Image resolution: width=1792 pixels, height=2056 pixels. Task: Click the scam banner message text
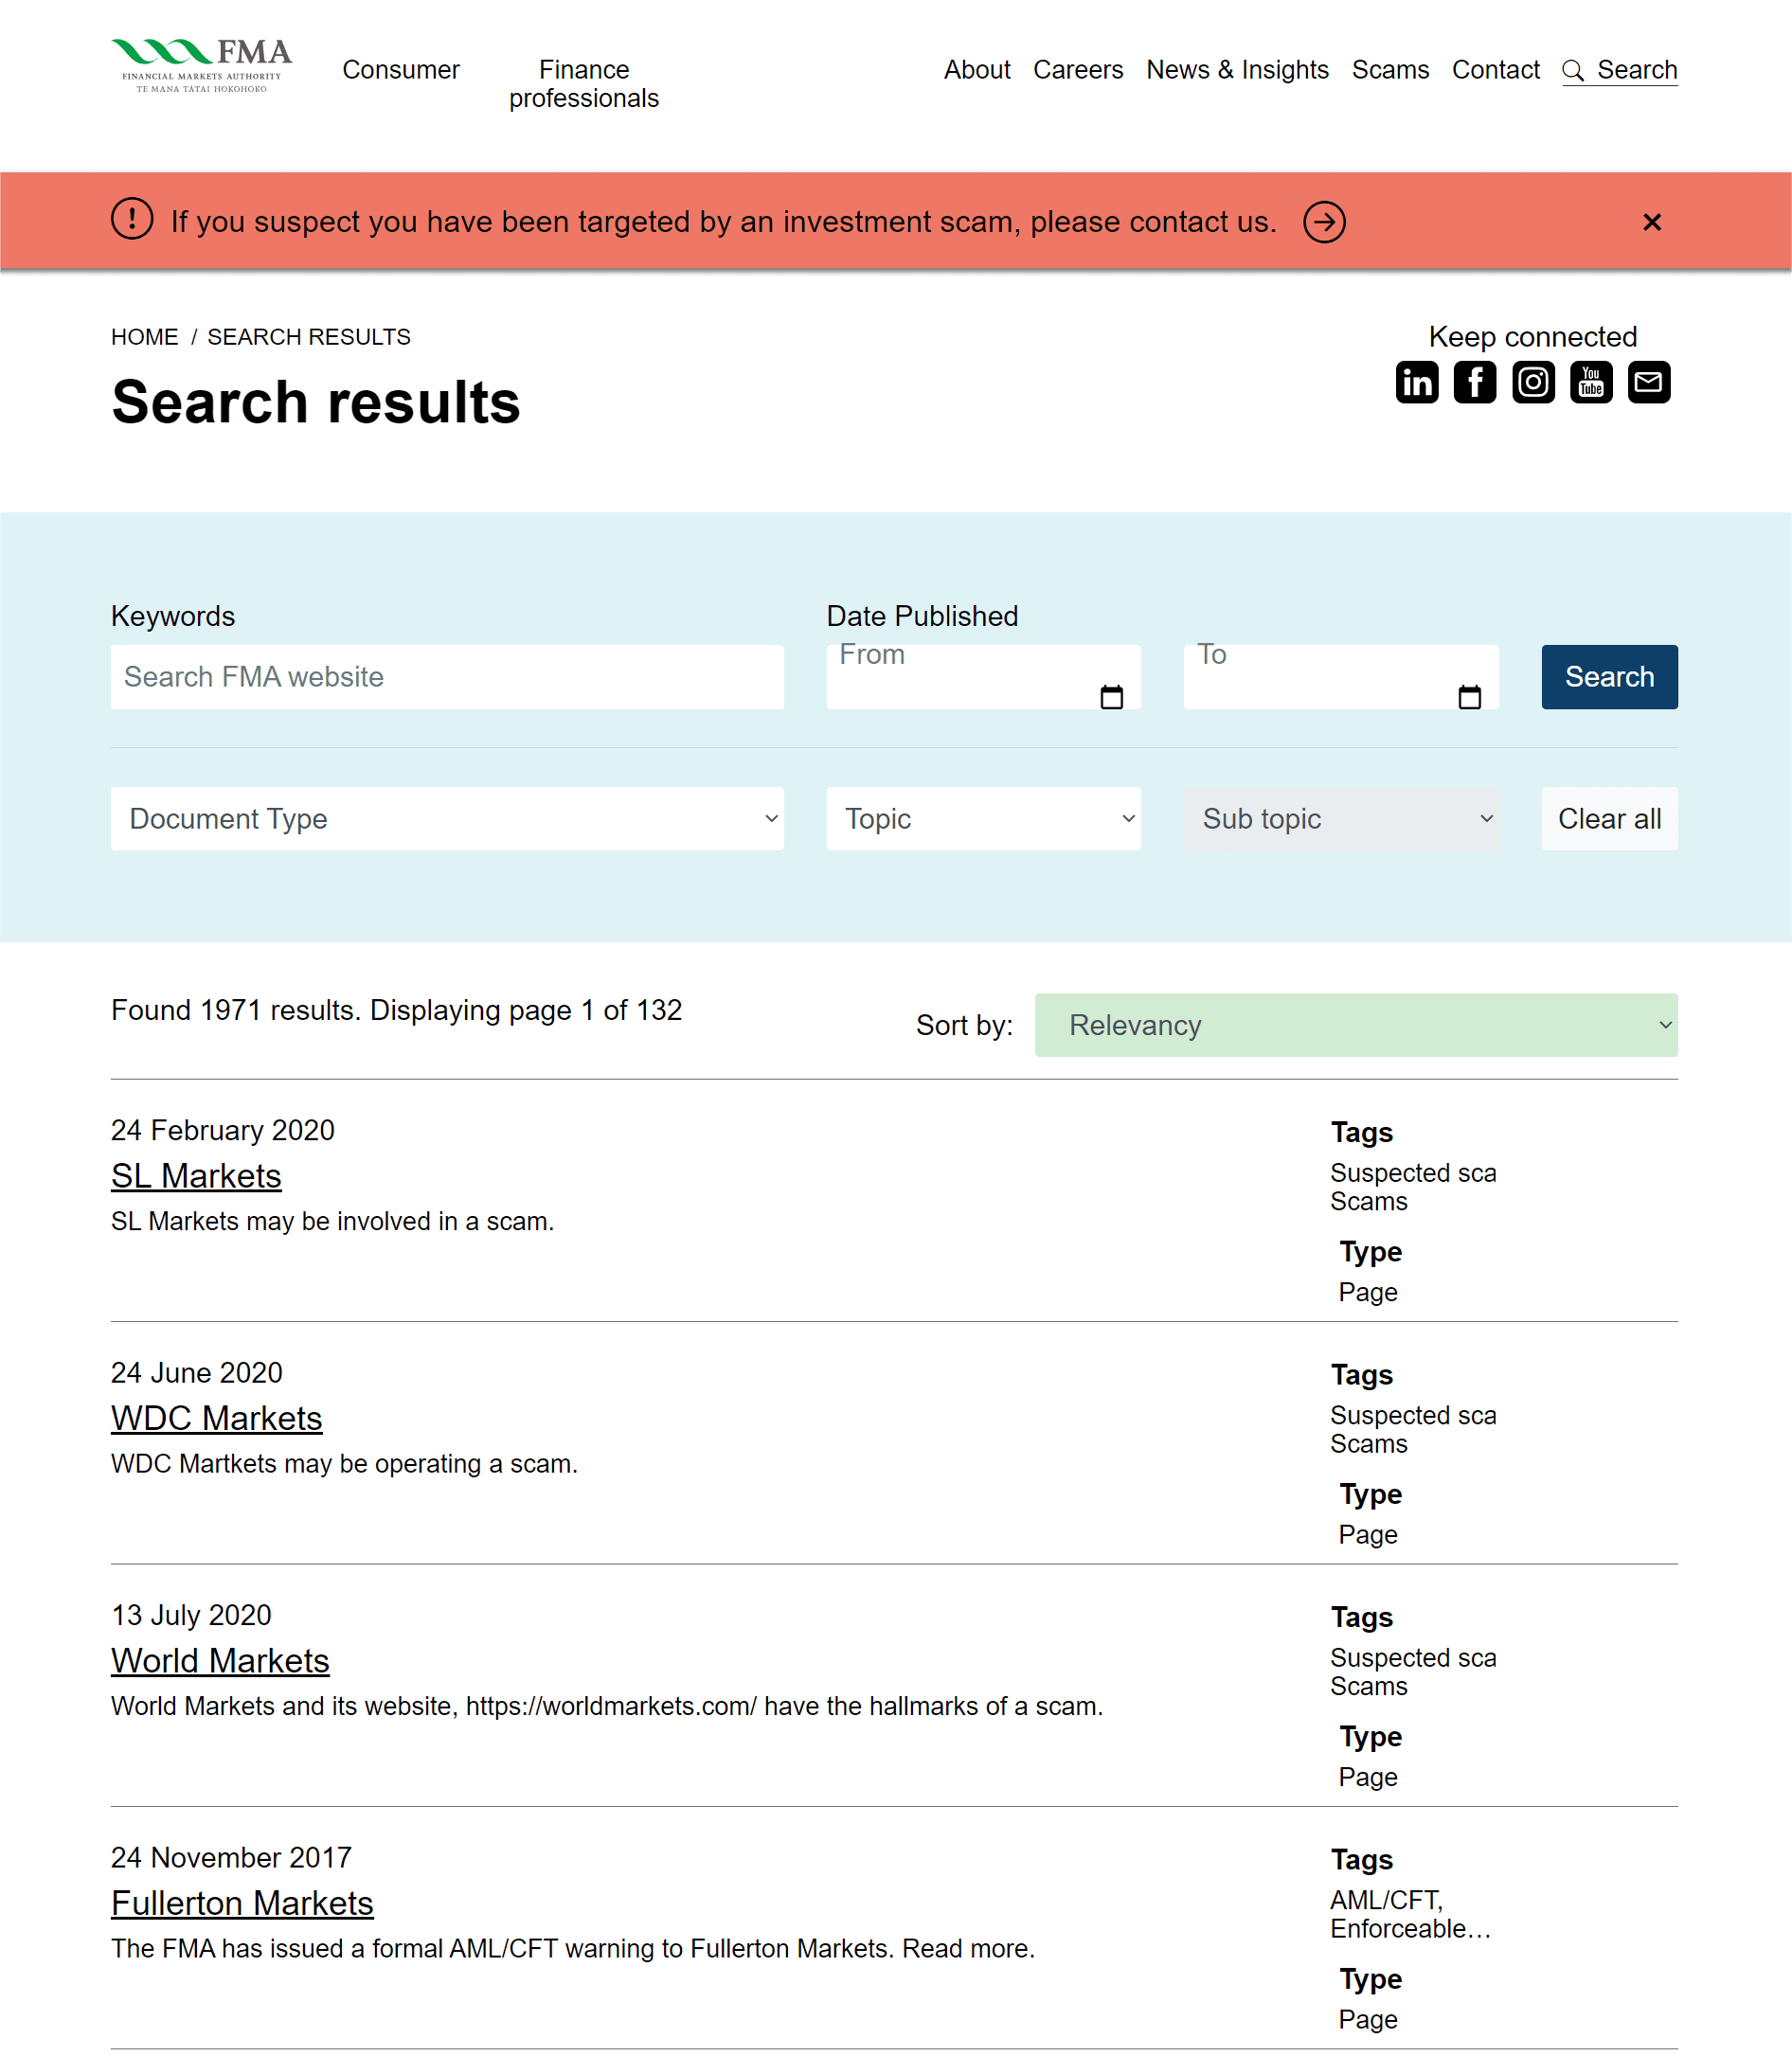coord(724,222)
